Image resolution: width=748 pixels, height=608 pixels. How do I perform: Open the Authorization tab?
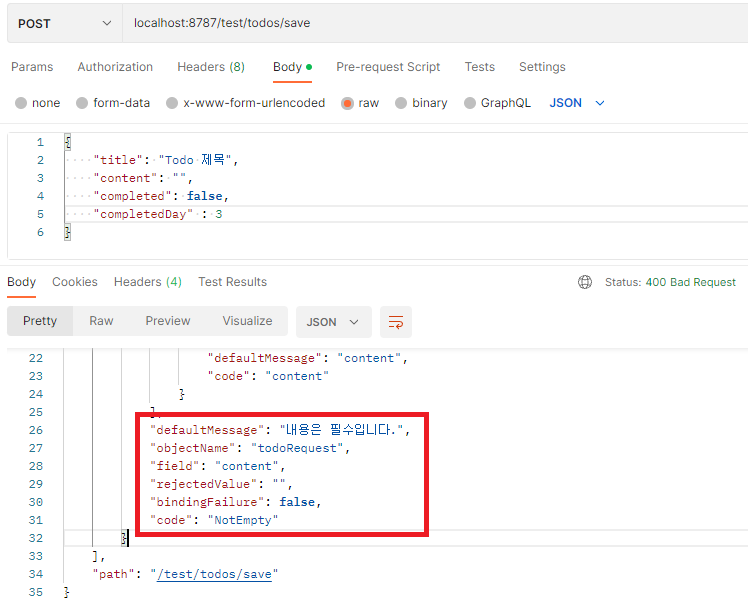coord(115,67)
